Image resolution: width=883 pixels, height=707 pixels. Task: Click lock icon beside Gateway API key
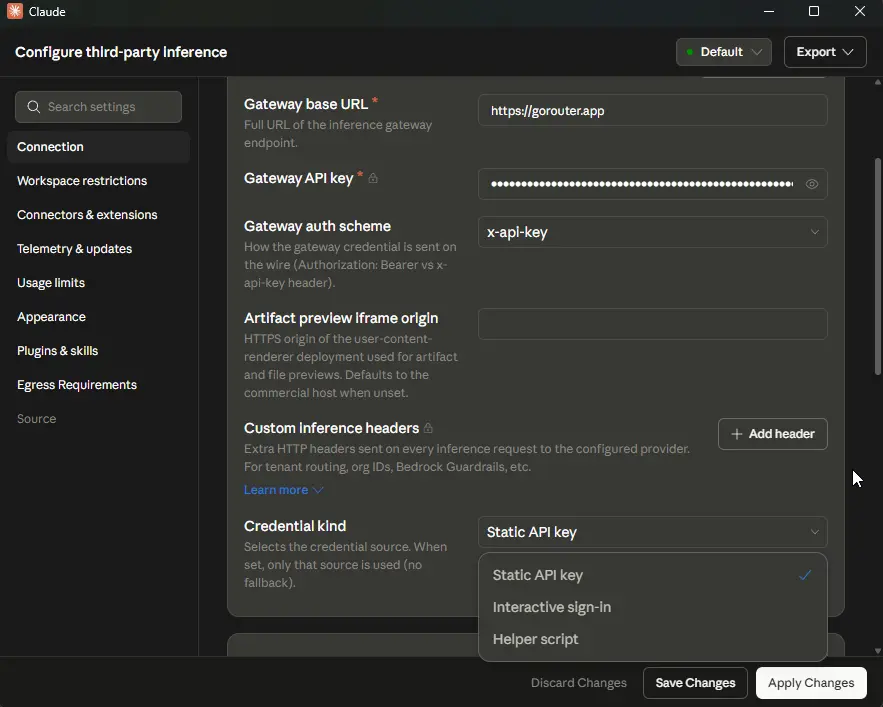tap(373, 178)
